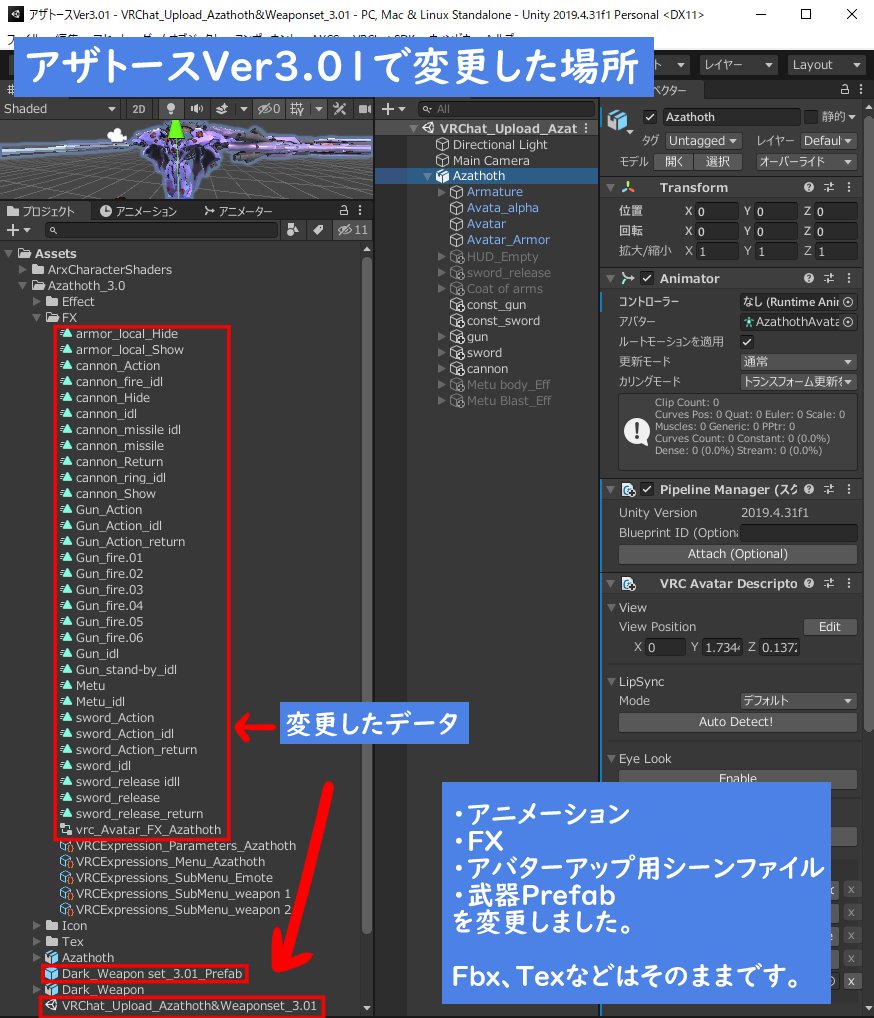Image resolution: width=874 pixels, height=1018 pixels.
Task: Click search by type icon in Project
Action: [x=293, y=230]
